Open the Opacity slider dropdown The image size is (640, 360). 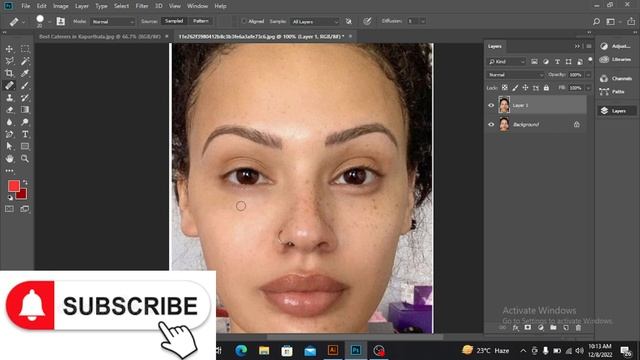click(588, 75)
